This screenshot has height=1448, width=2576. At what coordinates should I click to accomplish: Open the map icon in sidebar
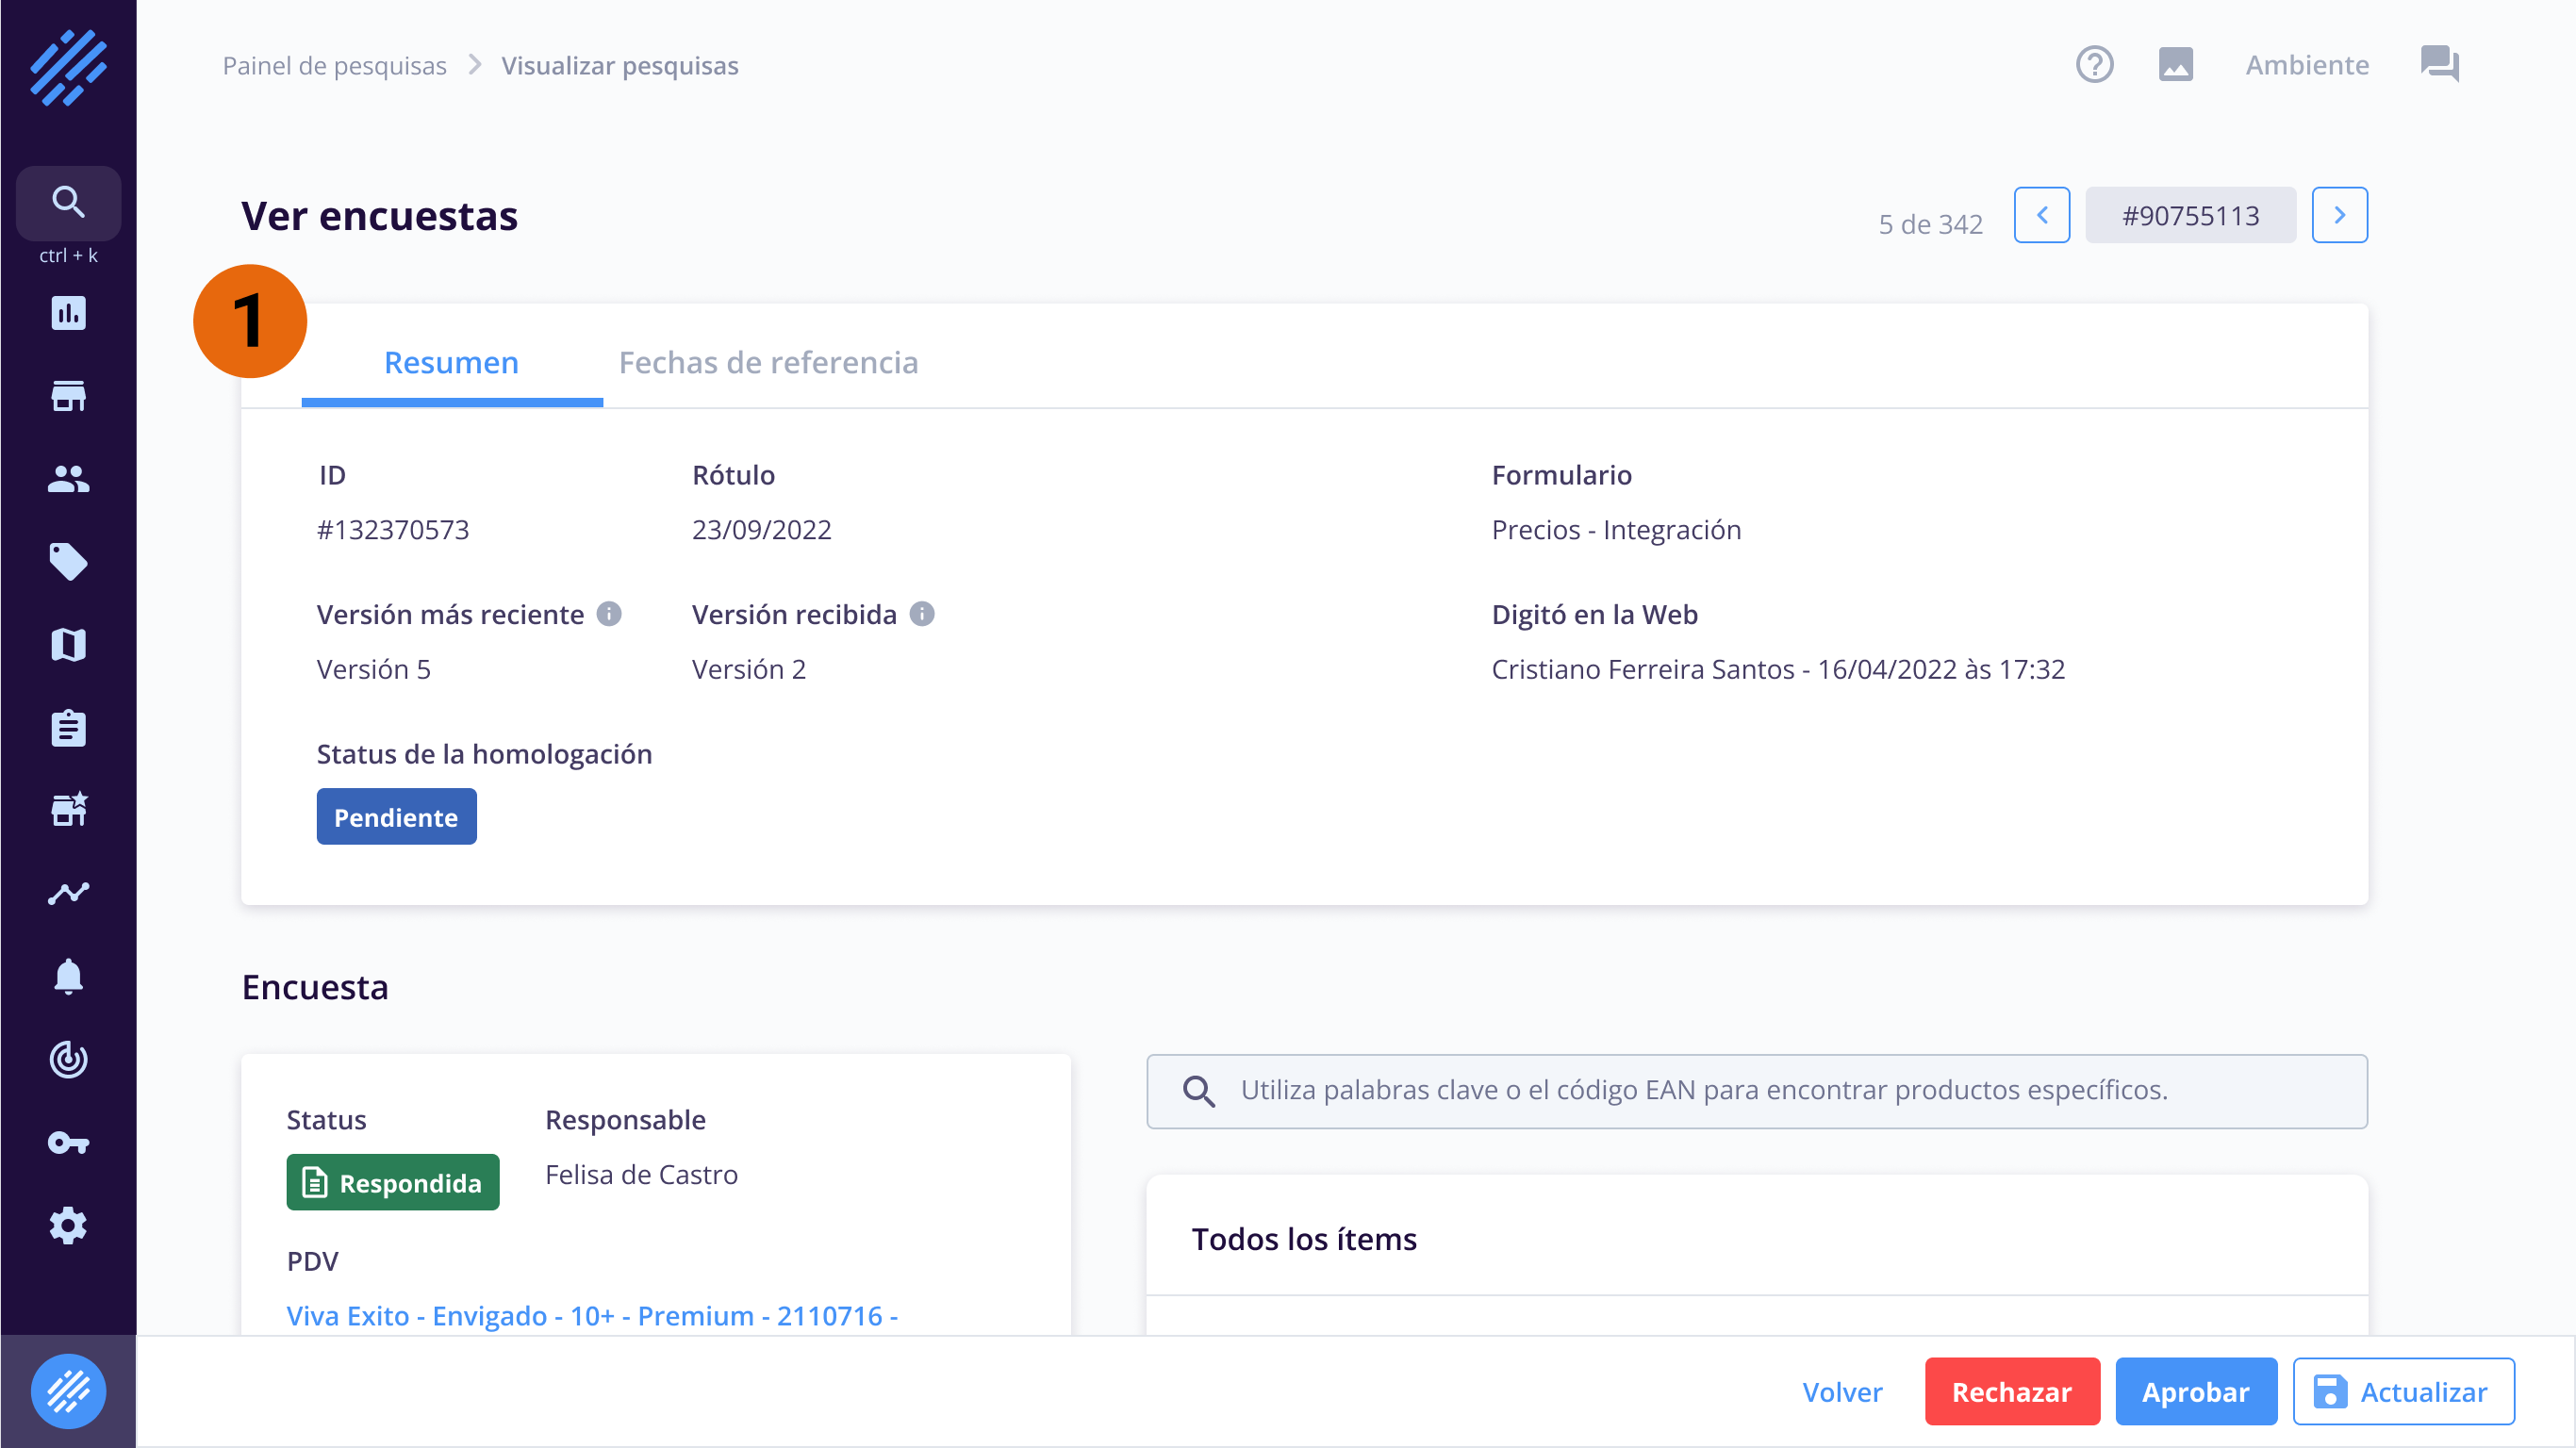click(x=68, y=645)
